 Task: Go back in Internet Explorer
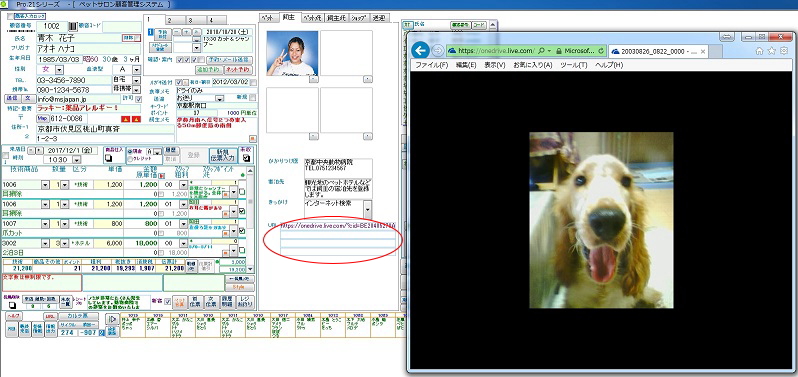tap(420, 50)
